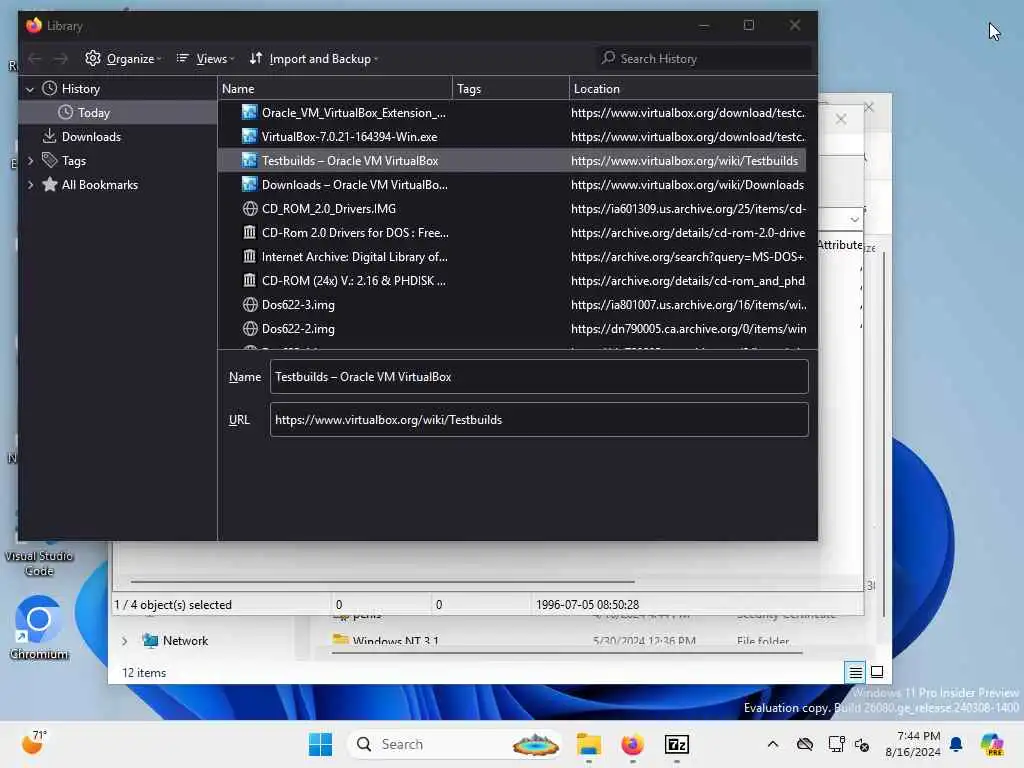Open the Windows Start menu
Viewport: 1024px width, 768px height.
pos(320,744)
